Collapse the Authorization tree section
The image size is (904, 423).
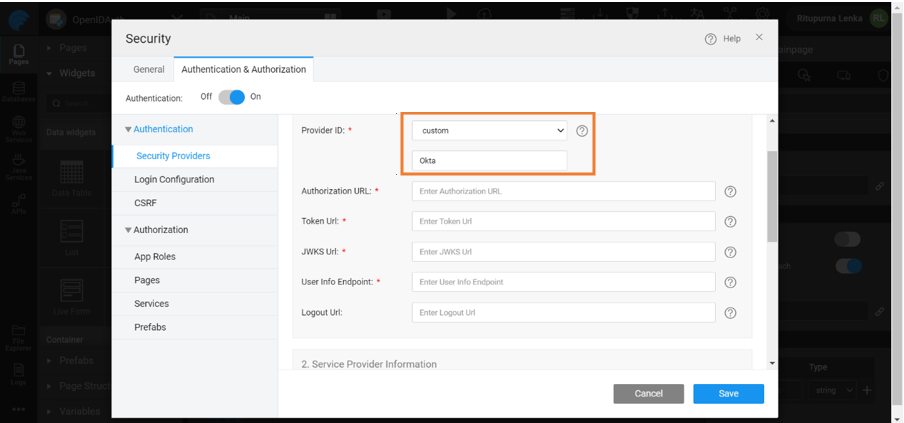[128, 230]
